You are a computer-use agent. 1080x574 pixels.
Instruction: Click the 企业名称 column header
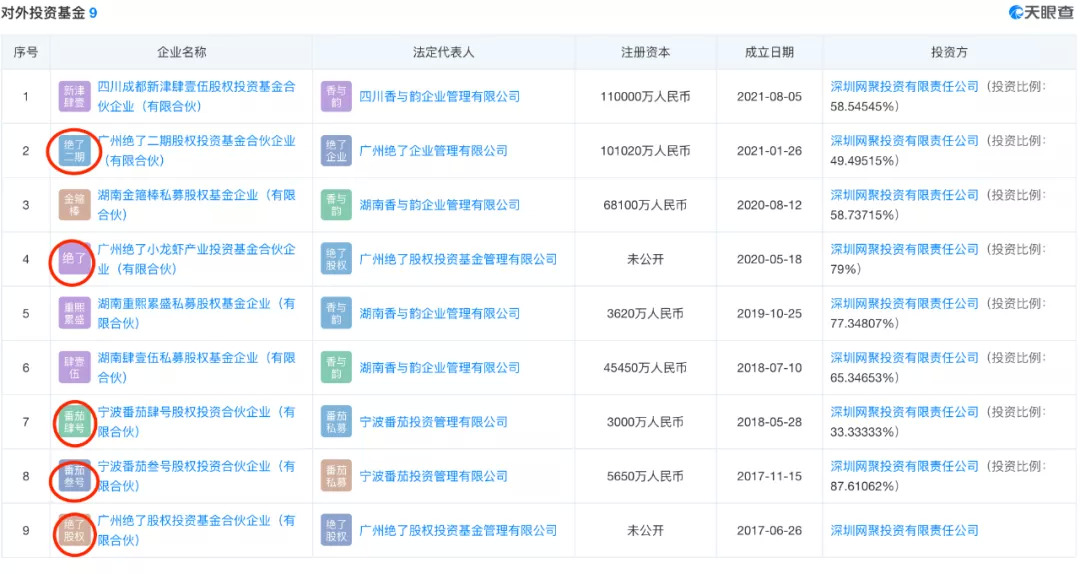(x=182, y=52)
